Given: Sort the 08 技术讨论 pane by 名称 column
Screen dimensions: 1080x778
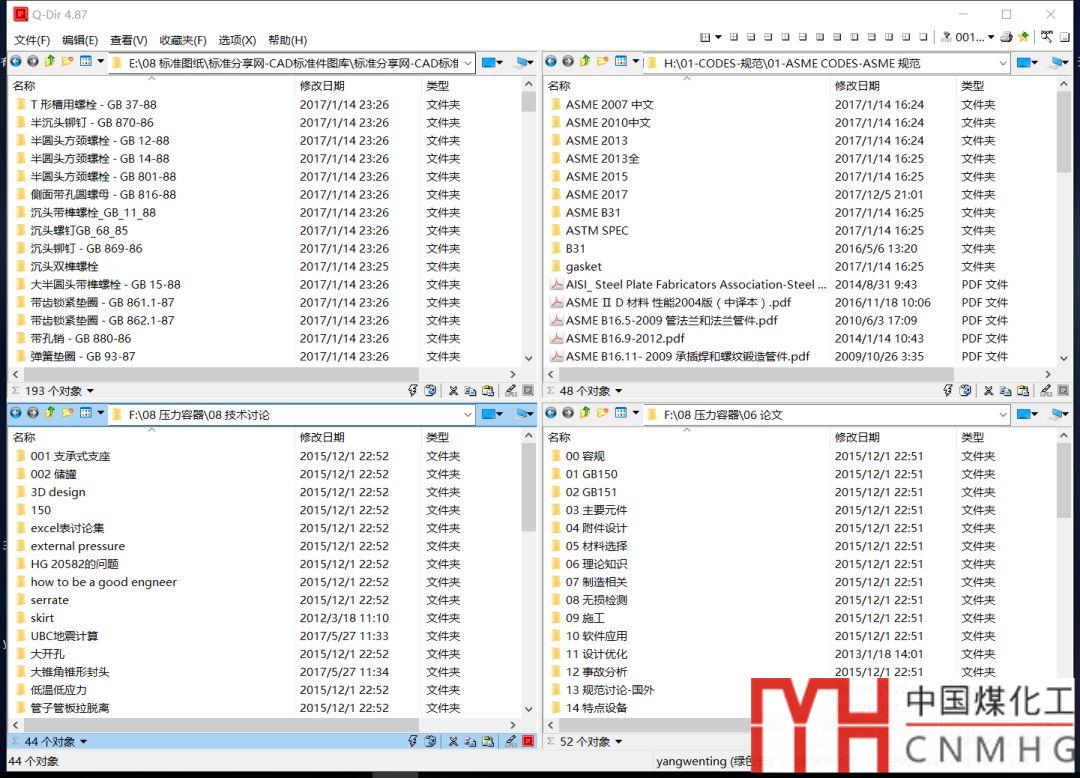Looking at the screenshot, I should tap(151, 438).
